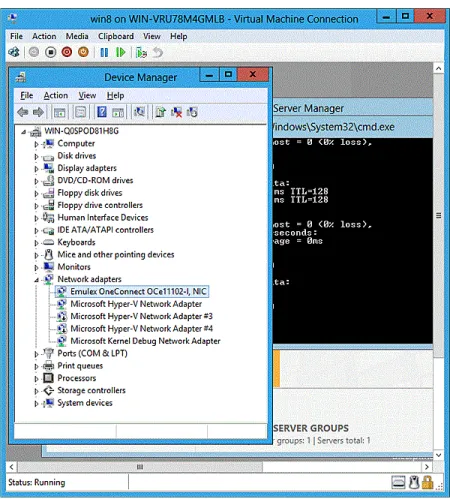Screen dimensions: 450x499
Task: Expand the Ports (COM & LPT) category
Action: coord(36,354)
